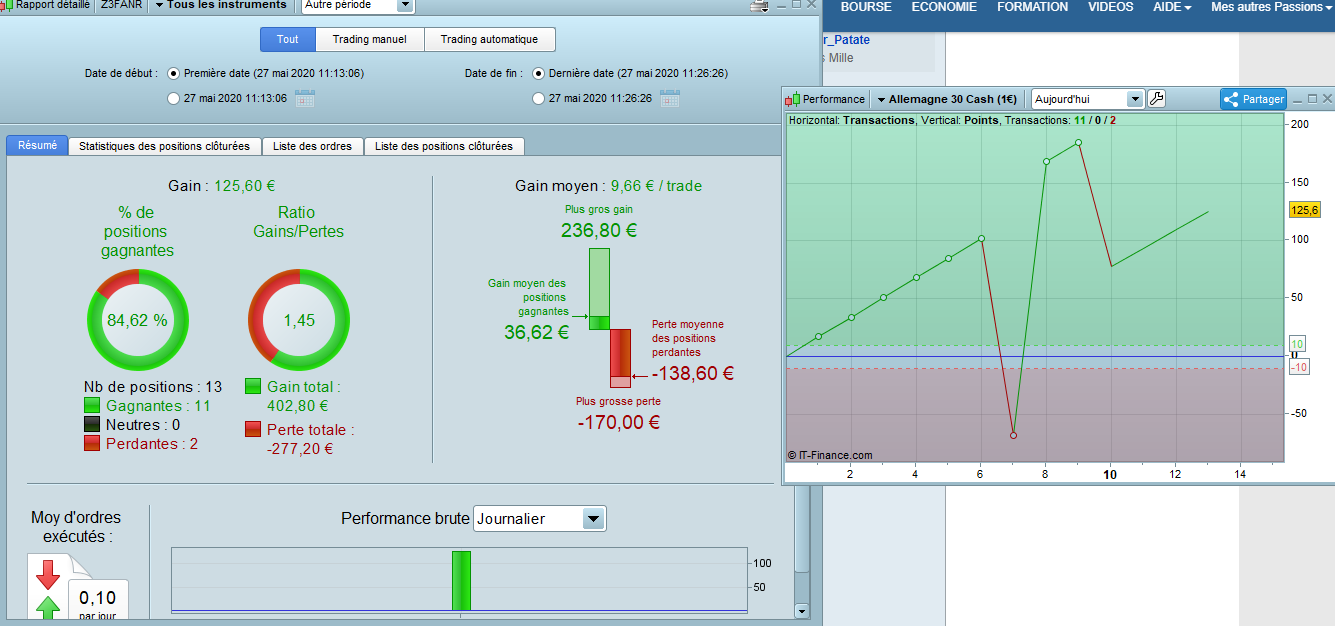Open the VIDEOS website menu
1335x626 pixels.
[x=1110, y=7]
